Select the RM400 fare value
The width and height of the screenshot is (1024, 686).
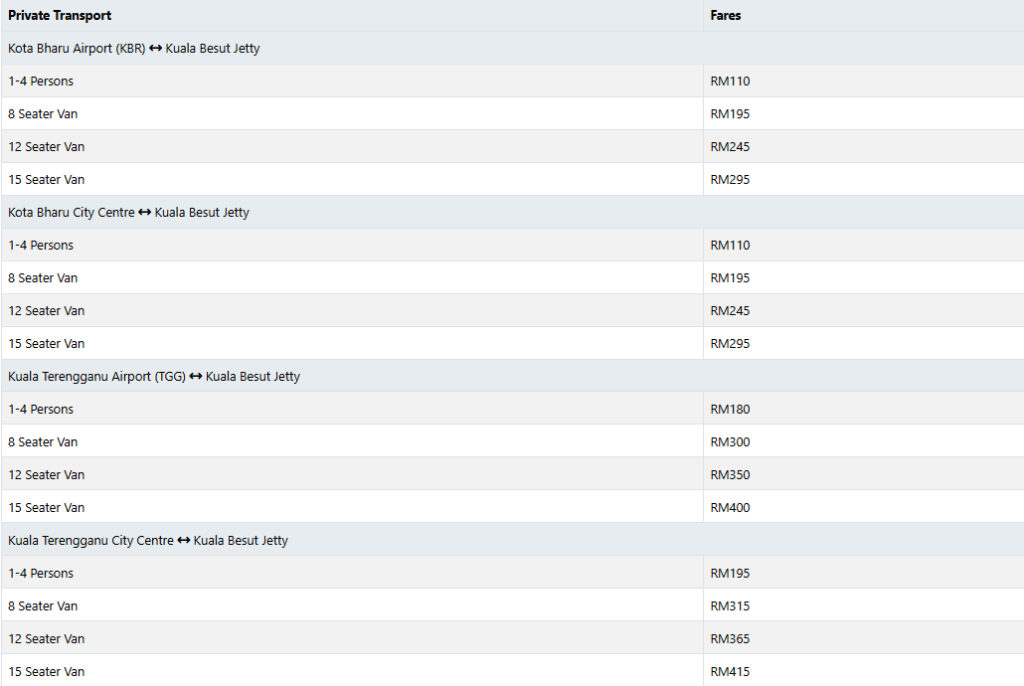click(x=730, y=508)
